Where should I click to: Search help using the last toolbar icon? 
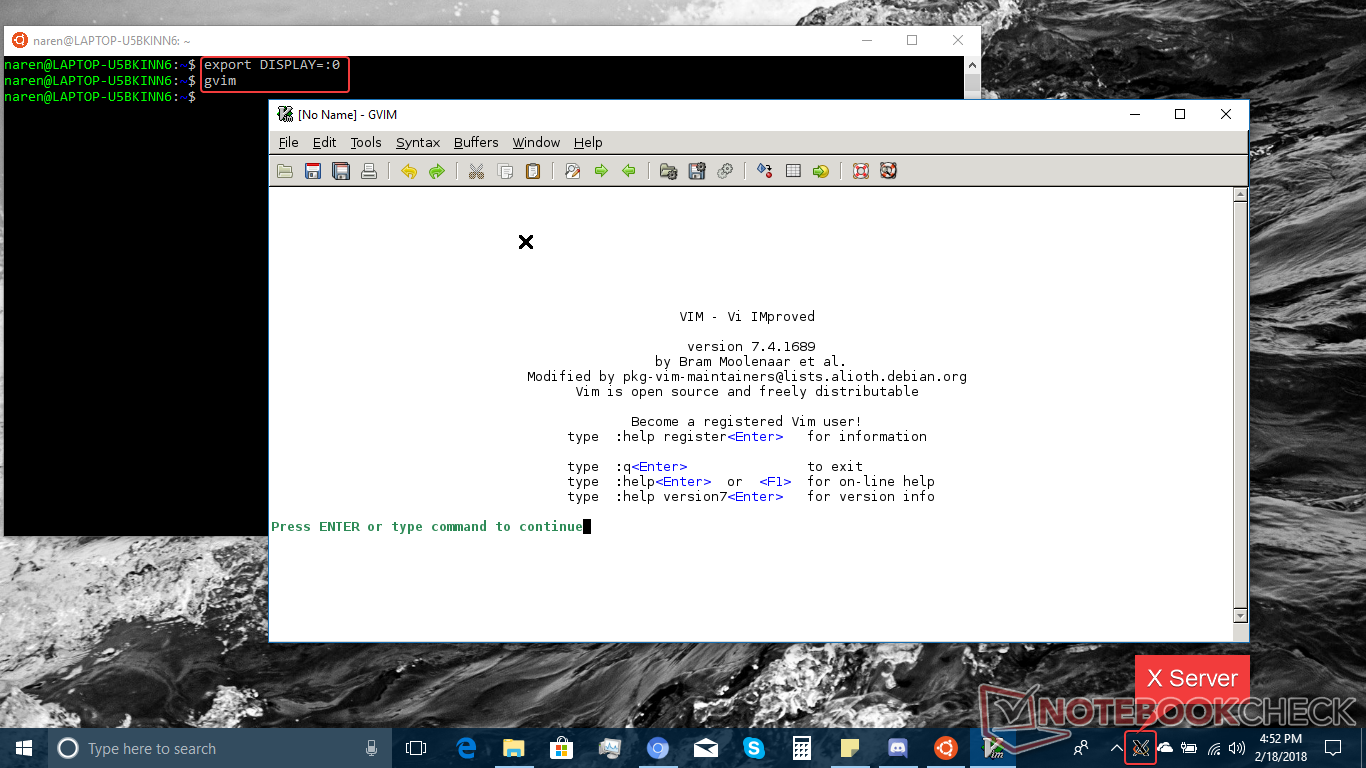point(889,171)
